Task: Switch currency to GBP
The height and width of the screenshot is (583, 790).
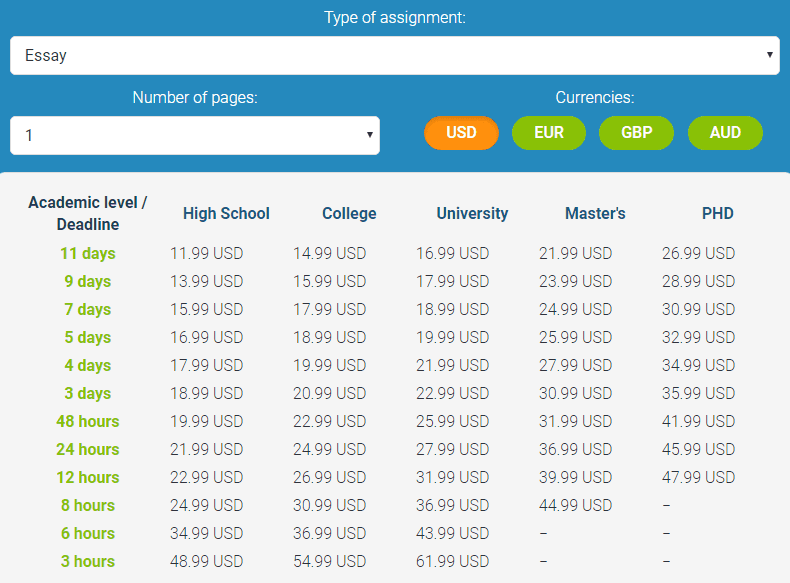Action: tap(636, 133)
